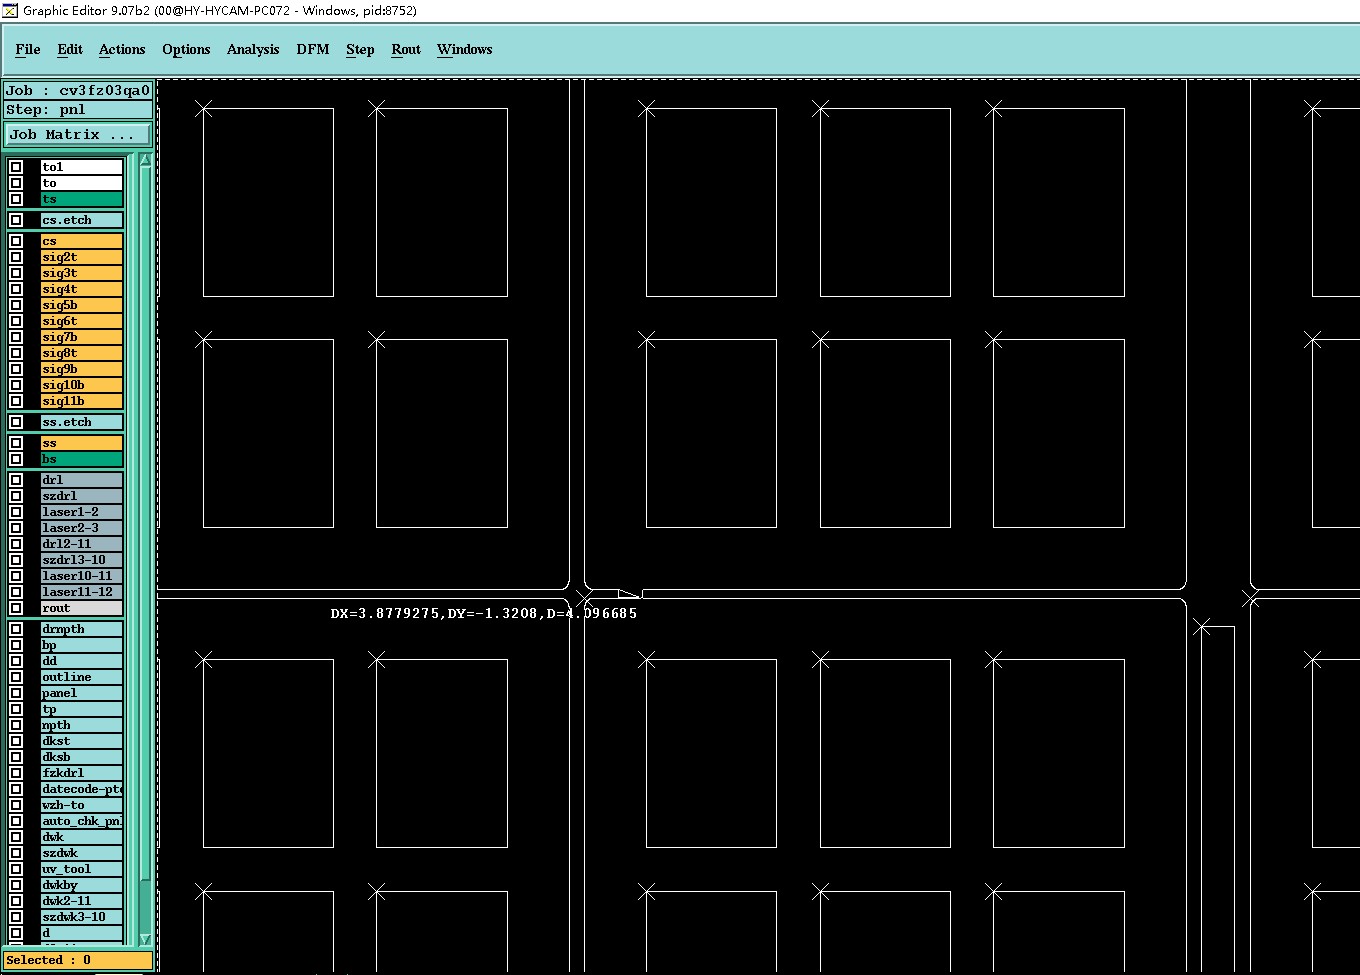Select layer name szdwk3-10
The image size is (1360, 975).
click(x=82, y=917)
